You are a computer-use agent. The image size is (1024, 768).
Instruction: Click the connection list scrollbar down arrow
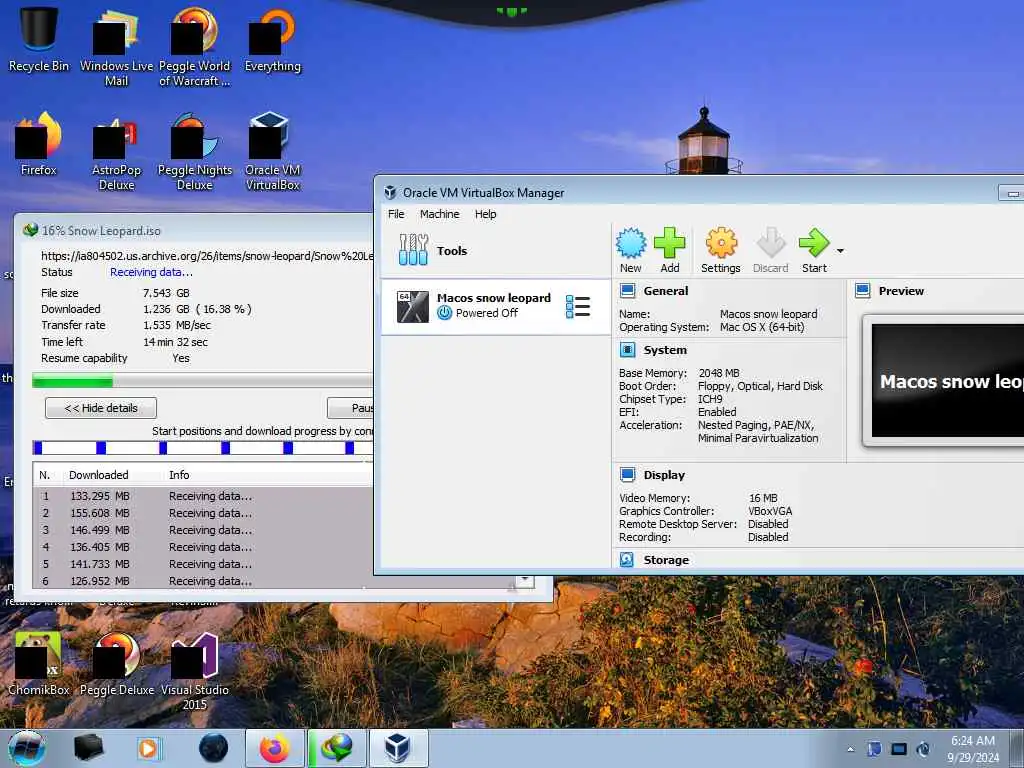click(524, 581)
